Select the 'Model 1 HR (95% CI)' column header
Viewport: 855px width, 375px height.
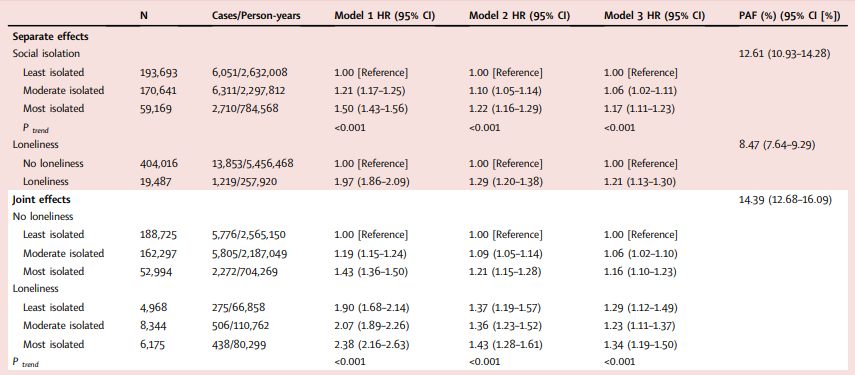[384, 16]
